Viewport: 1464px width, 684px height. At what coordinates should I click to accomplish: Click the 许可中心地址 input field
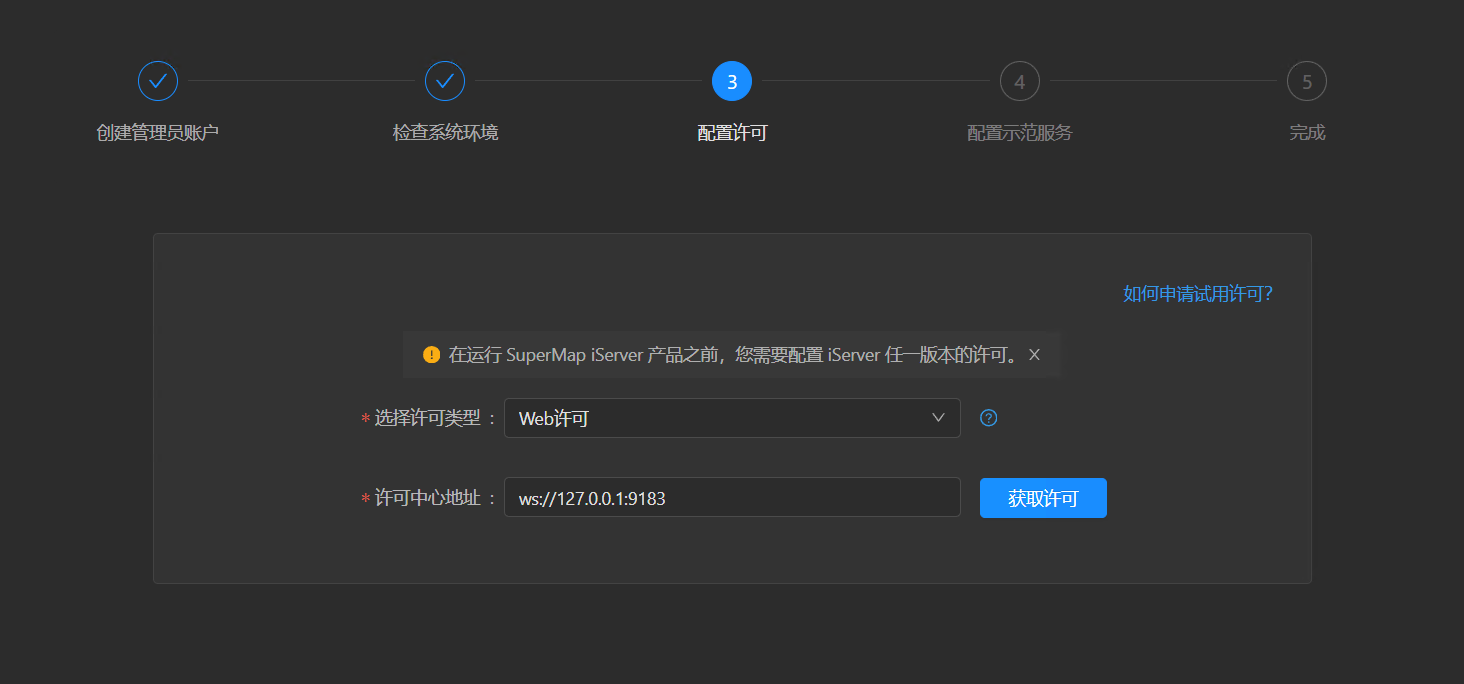click(x=732, y=498)
